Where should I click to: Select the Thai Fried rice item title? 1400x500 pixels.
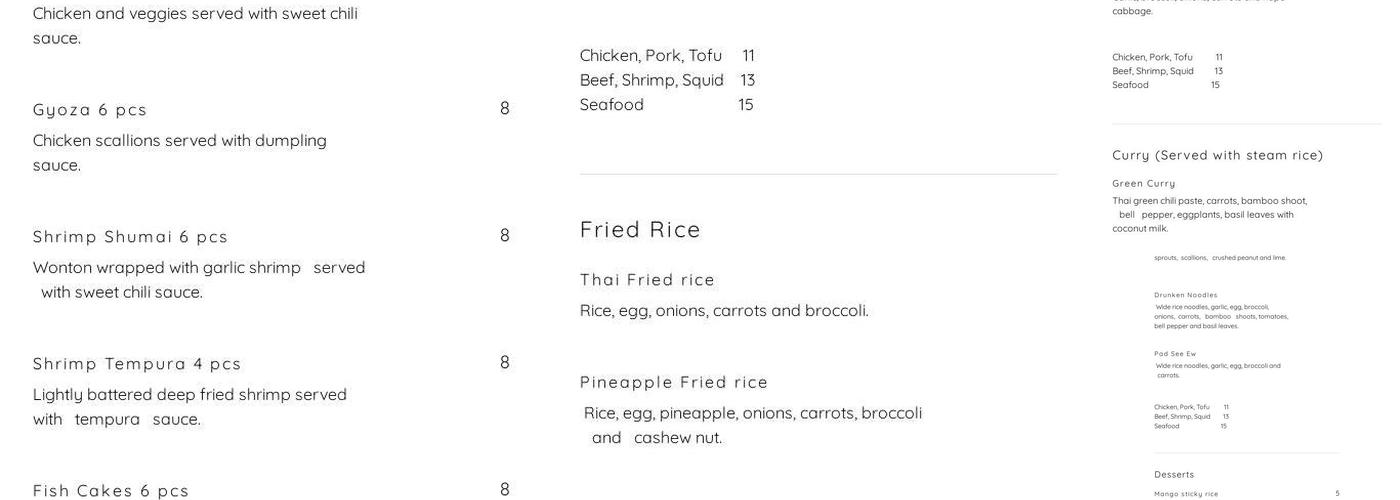[x=647, y=279]
